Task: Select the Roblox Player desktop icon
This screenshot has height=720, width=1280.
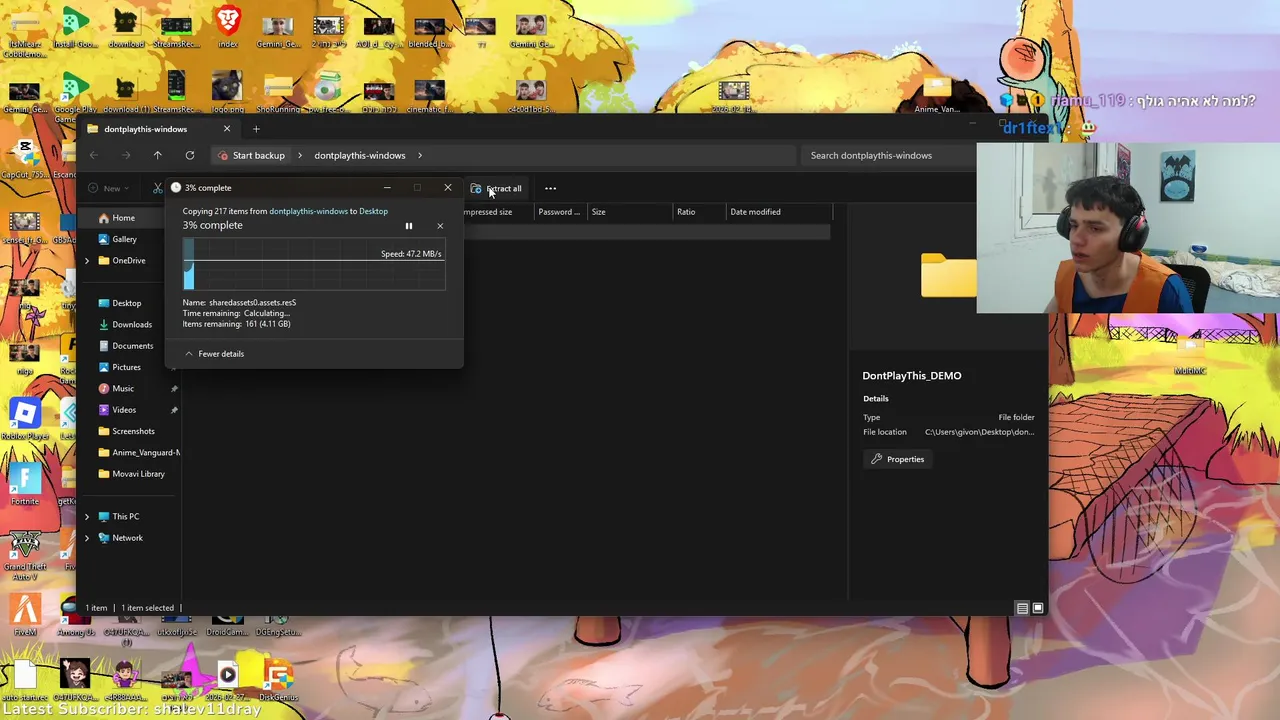Action: point(25,420)
